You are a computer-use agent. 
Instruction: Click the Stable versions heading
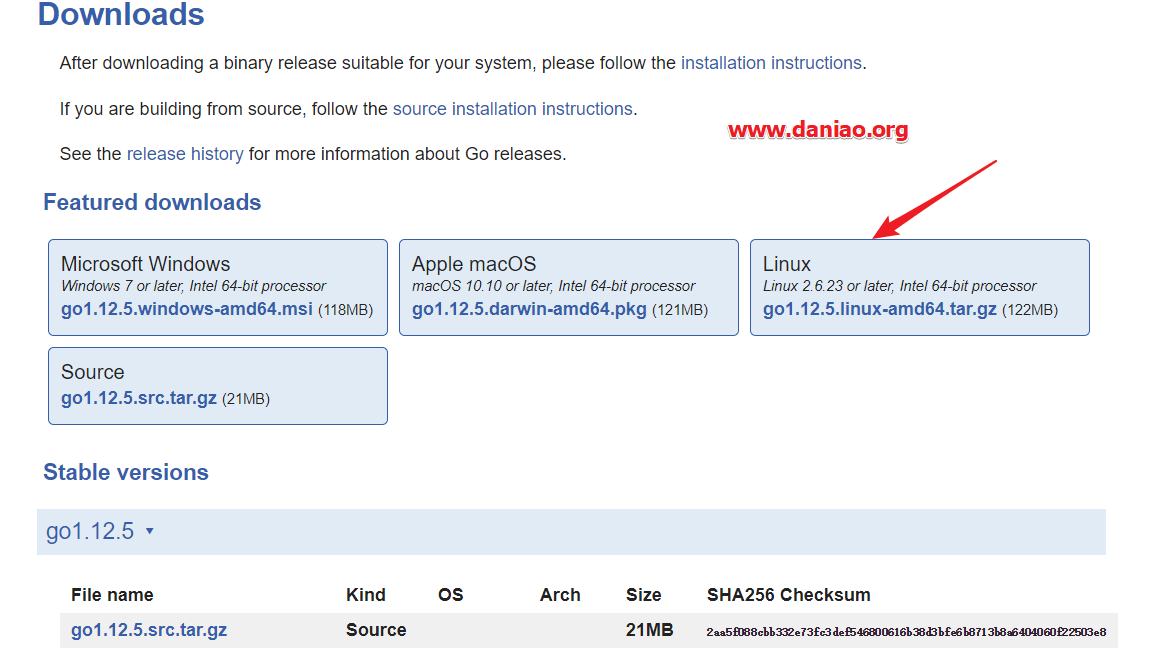click(x=126, y=472)
